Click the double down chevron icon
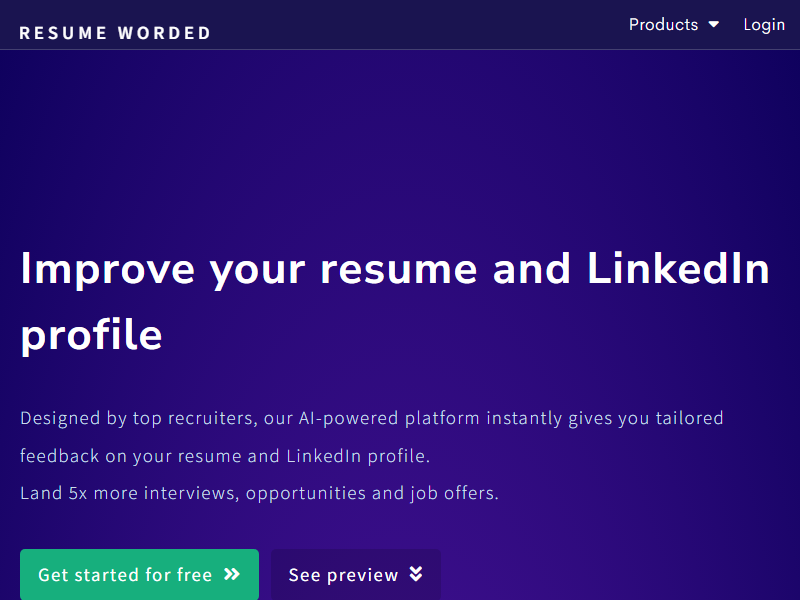800x600 pixels. (416, 575)
